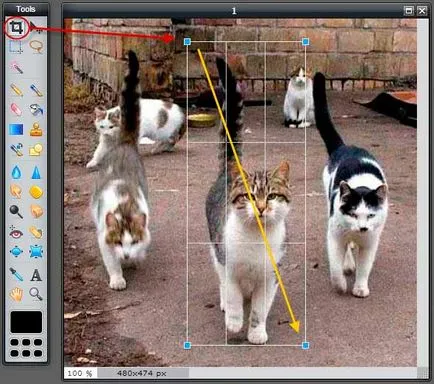
Task: Select the Dodge tool
Action: [16, 212]
